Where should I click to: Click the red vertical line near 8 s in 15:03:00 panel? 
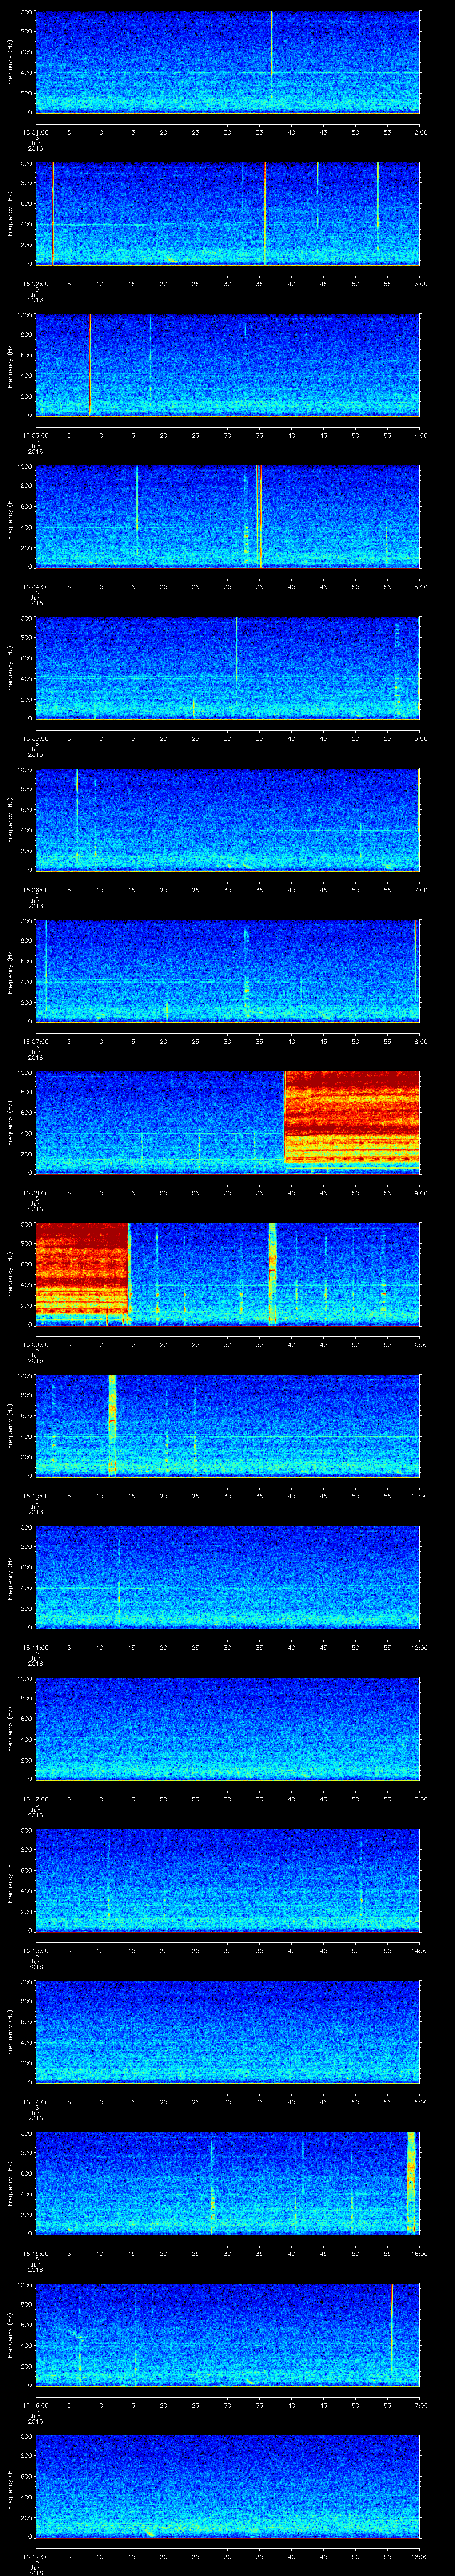click(x=90, y=365)
